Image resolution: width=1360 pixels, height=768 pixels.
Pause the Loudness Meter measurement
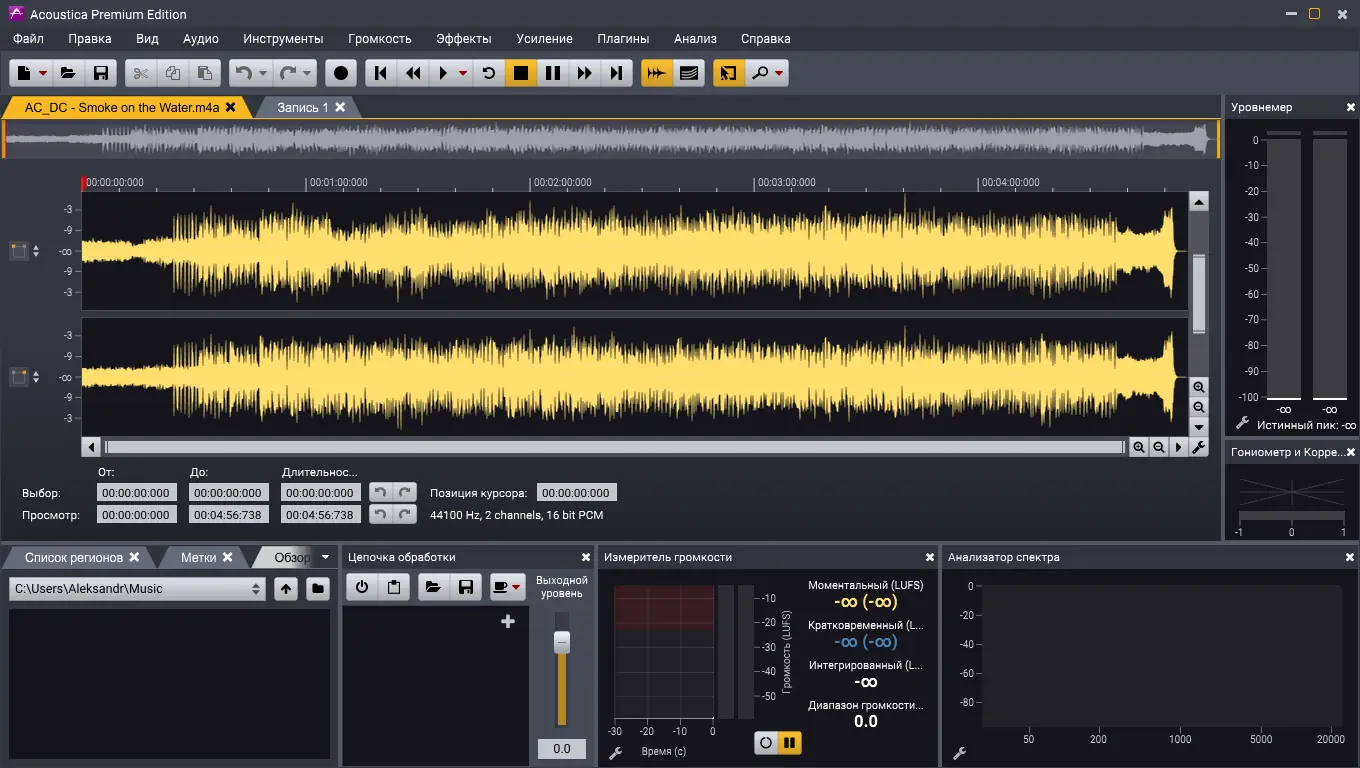(x=789, y=743)
